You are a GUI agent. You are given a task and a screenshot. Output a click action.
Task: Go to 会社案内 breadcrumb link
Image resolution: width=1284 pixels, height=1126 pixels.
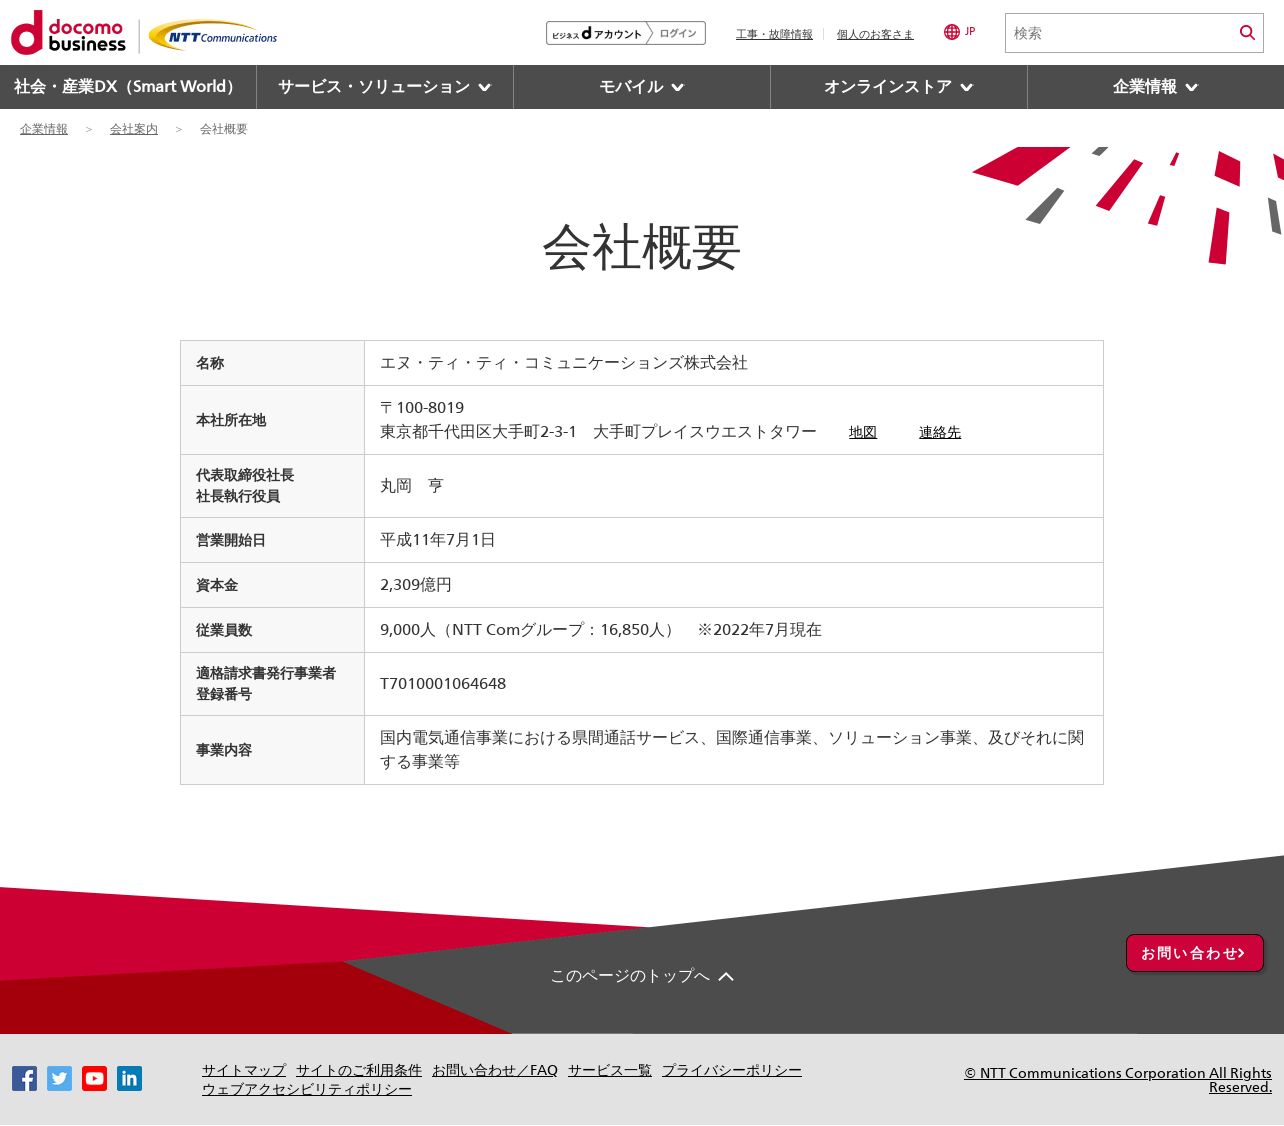tap(134, 129)
